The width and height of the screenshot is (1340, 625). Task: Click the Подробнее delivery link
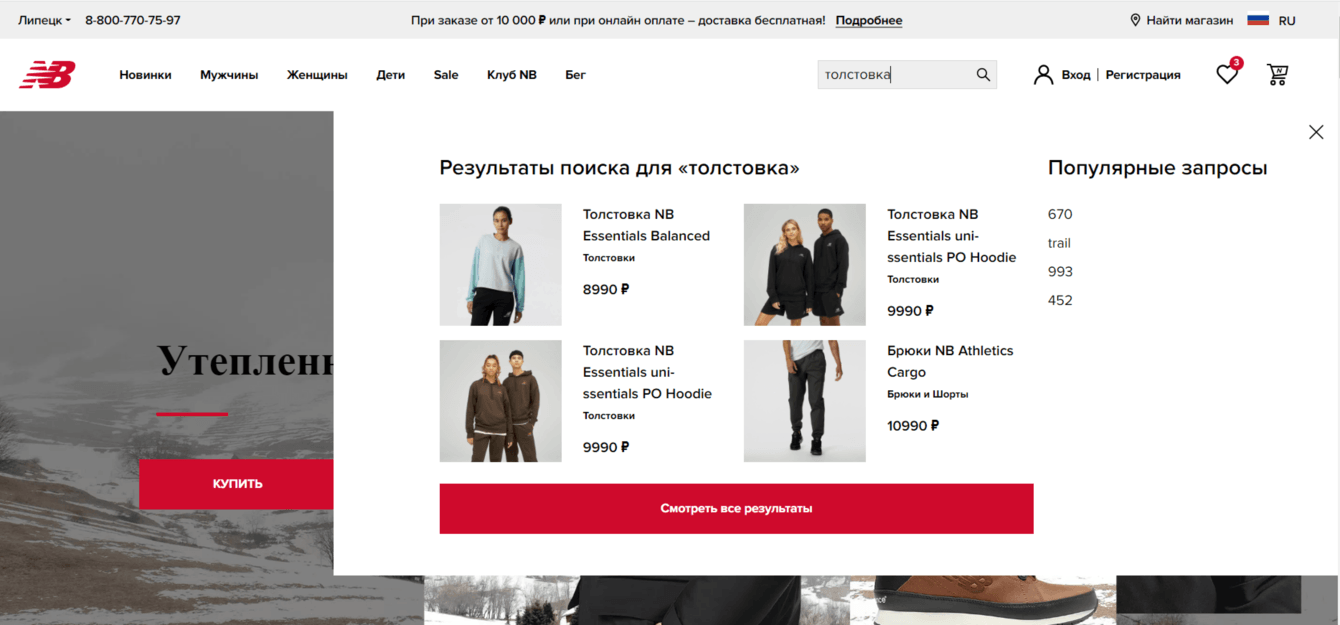(x=869, y=20)
